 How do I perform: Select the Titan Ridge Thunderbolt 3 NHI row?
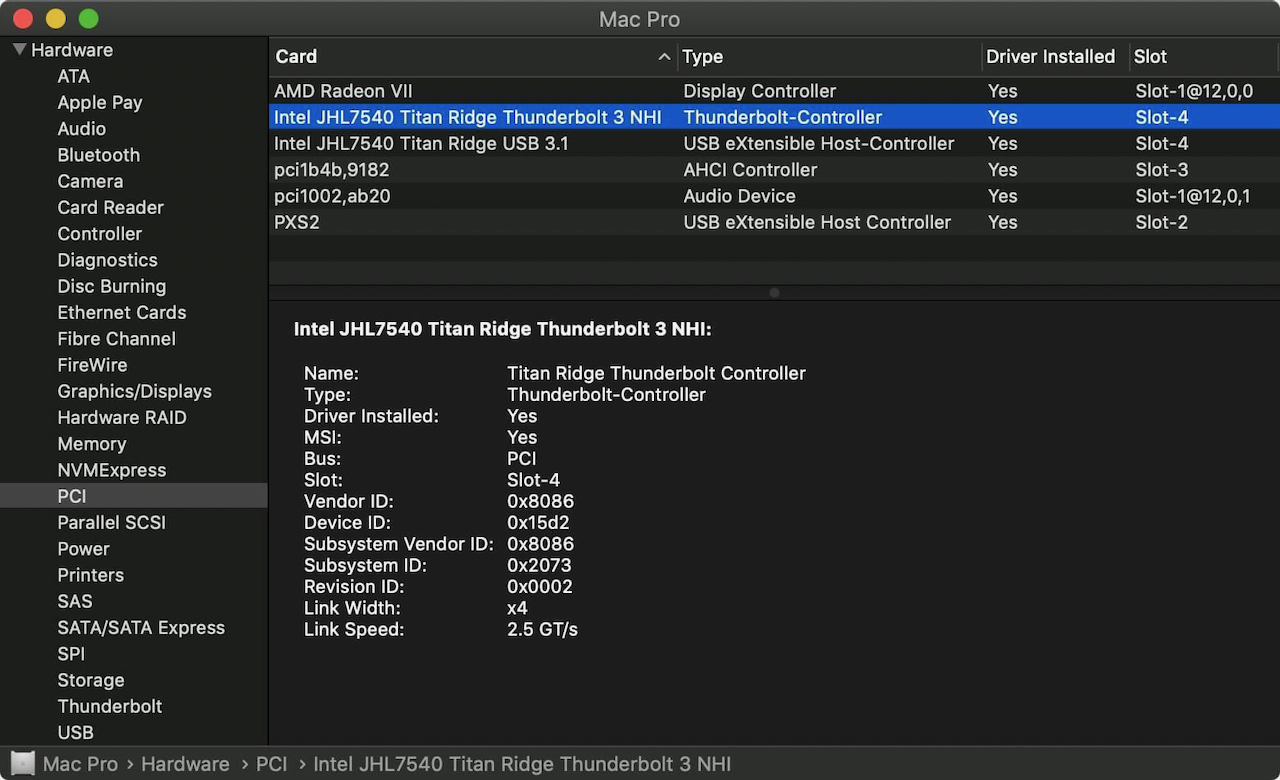(x=774, y=117)
